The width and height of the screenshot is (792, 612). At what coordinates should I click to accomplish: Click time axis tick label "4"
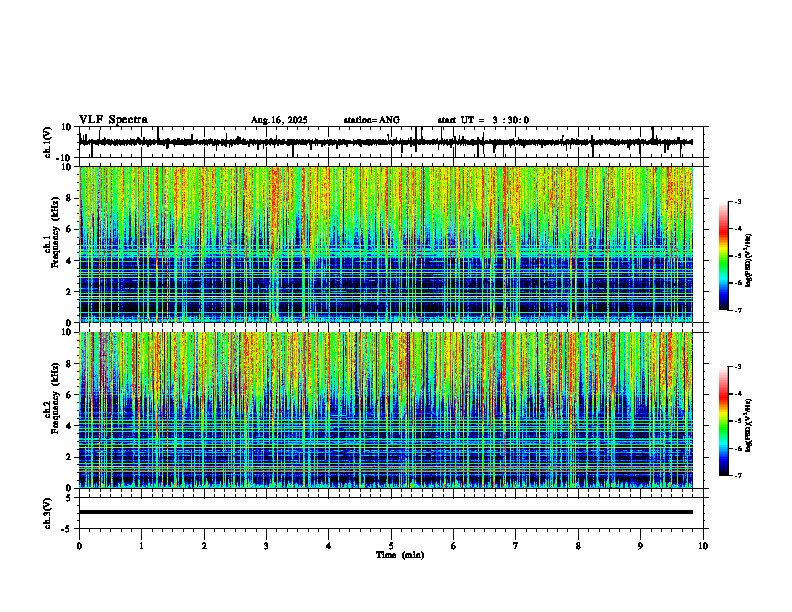[x=329, y=546]
